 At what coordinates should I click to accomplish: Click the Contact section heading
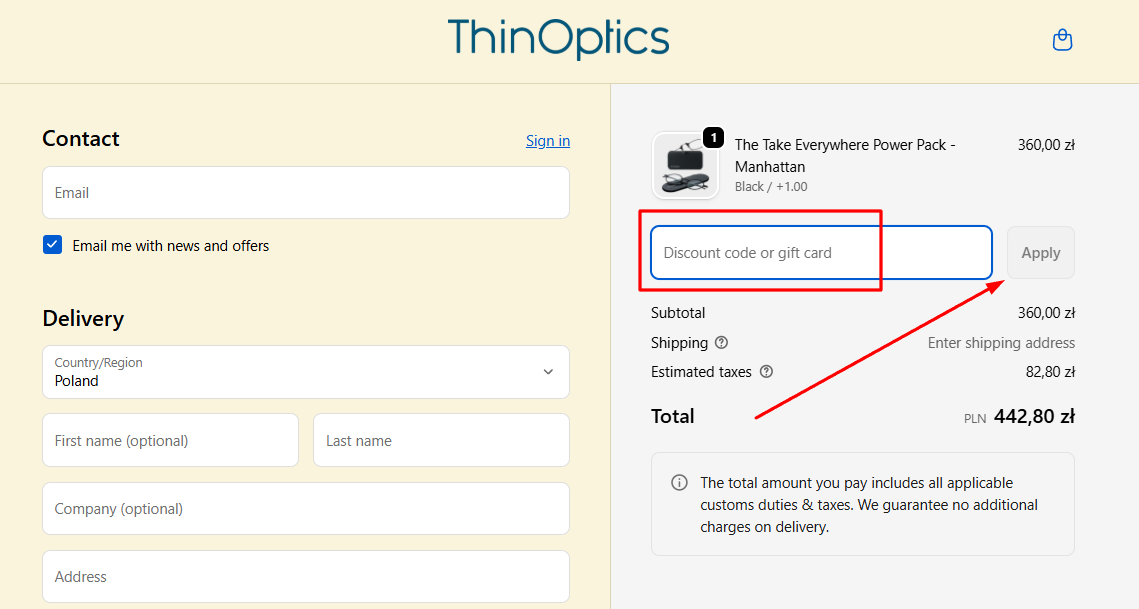coord(81,138)
